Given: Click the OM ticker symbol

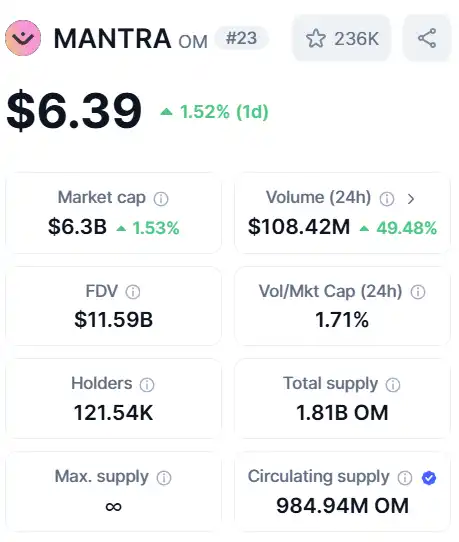Looking at the screenshot, I should [193, 42].
